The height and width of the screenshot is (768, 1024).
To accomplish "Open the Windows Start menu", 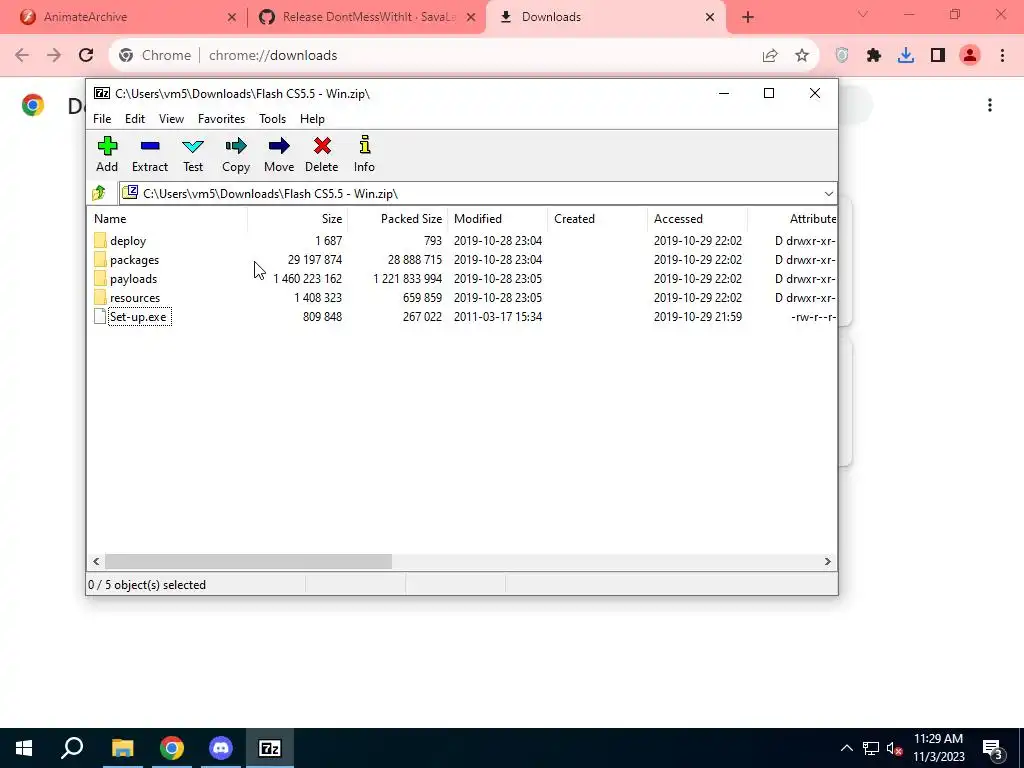I will point(24,748).
